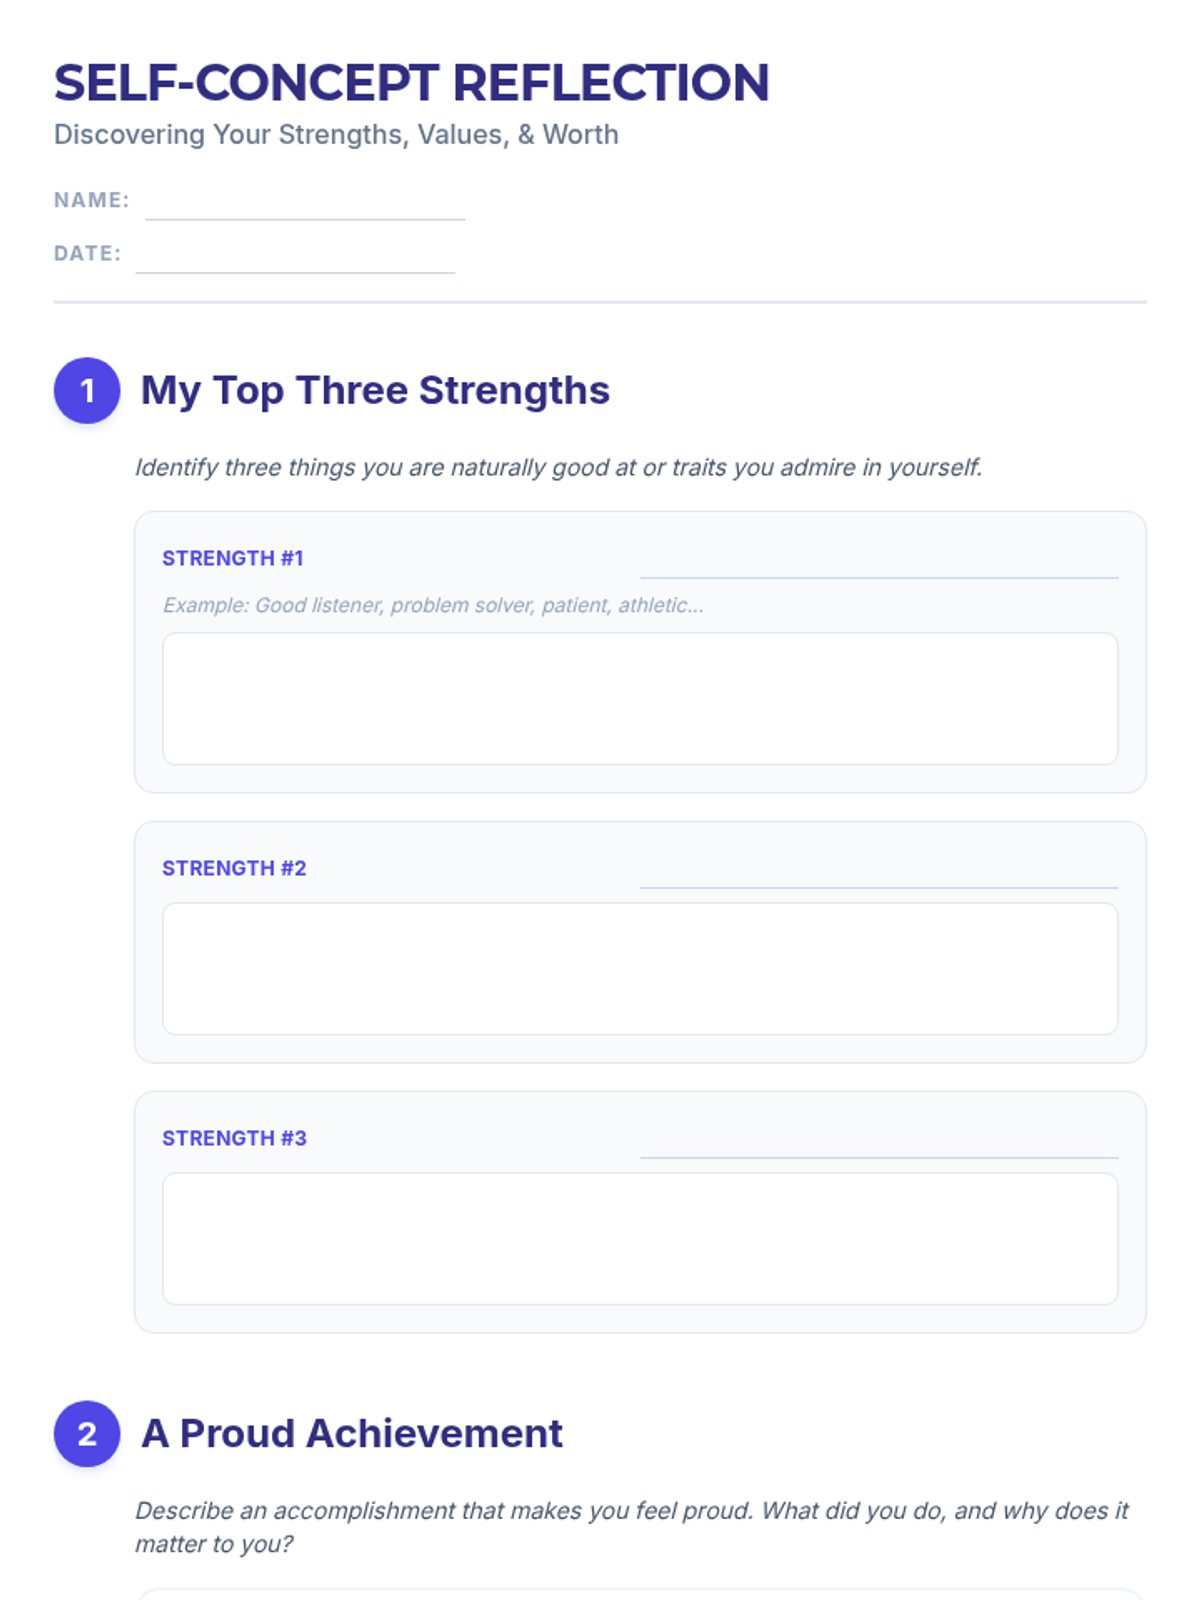Screen dimensions: 1200x1600
Task: Click the number 1 circle badge
Action: 87,390
